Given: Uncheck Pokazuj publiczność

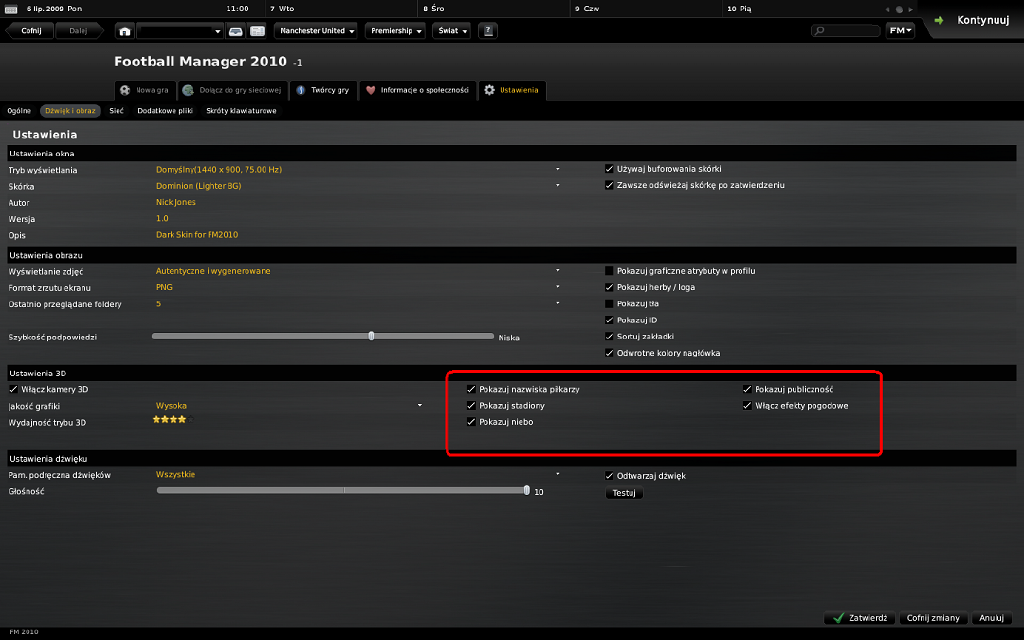Looking at the screenshot, I should coord(748,389).
